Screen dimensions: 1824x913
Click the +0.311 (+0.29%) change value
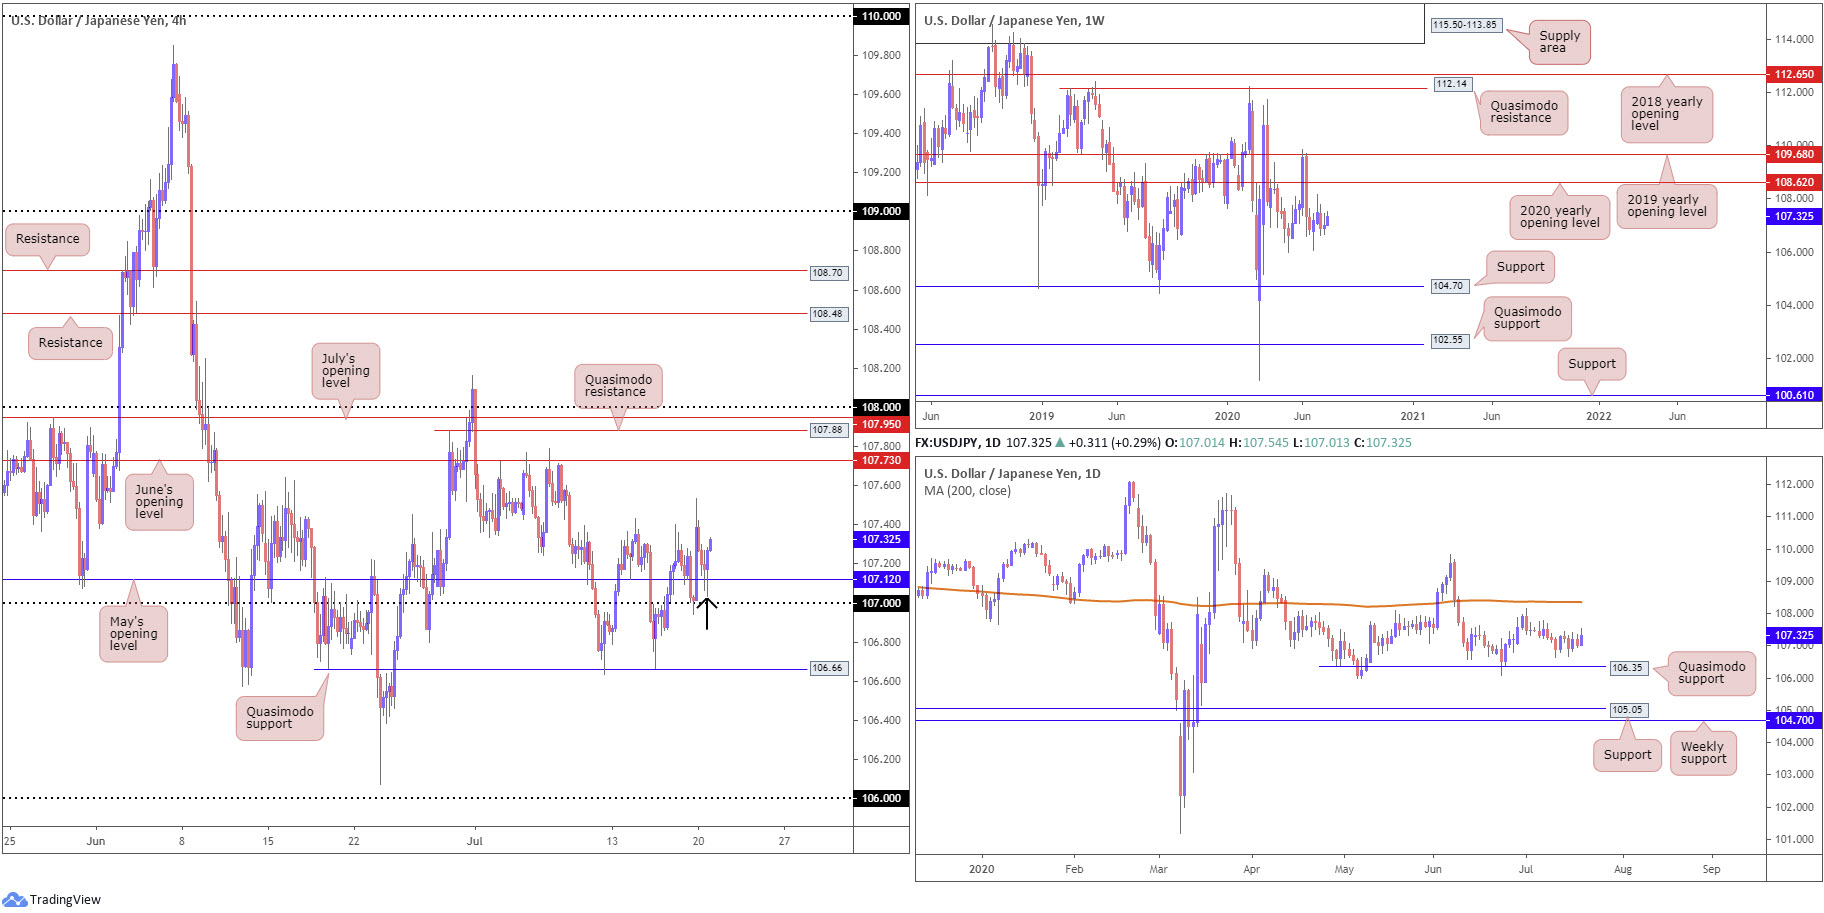pyautogui.click(x=1115, y=442)
